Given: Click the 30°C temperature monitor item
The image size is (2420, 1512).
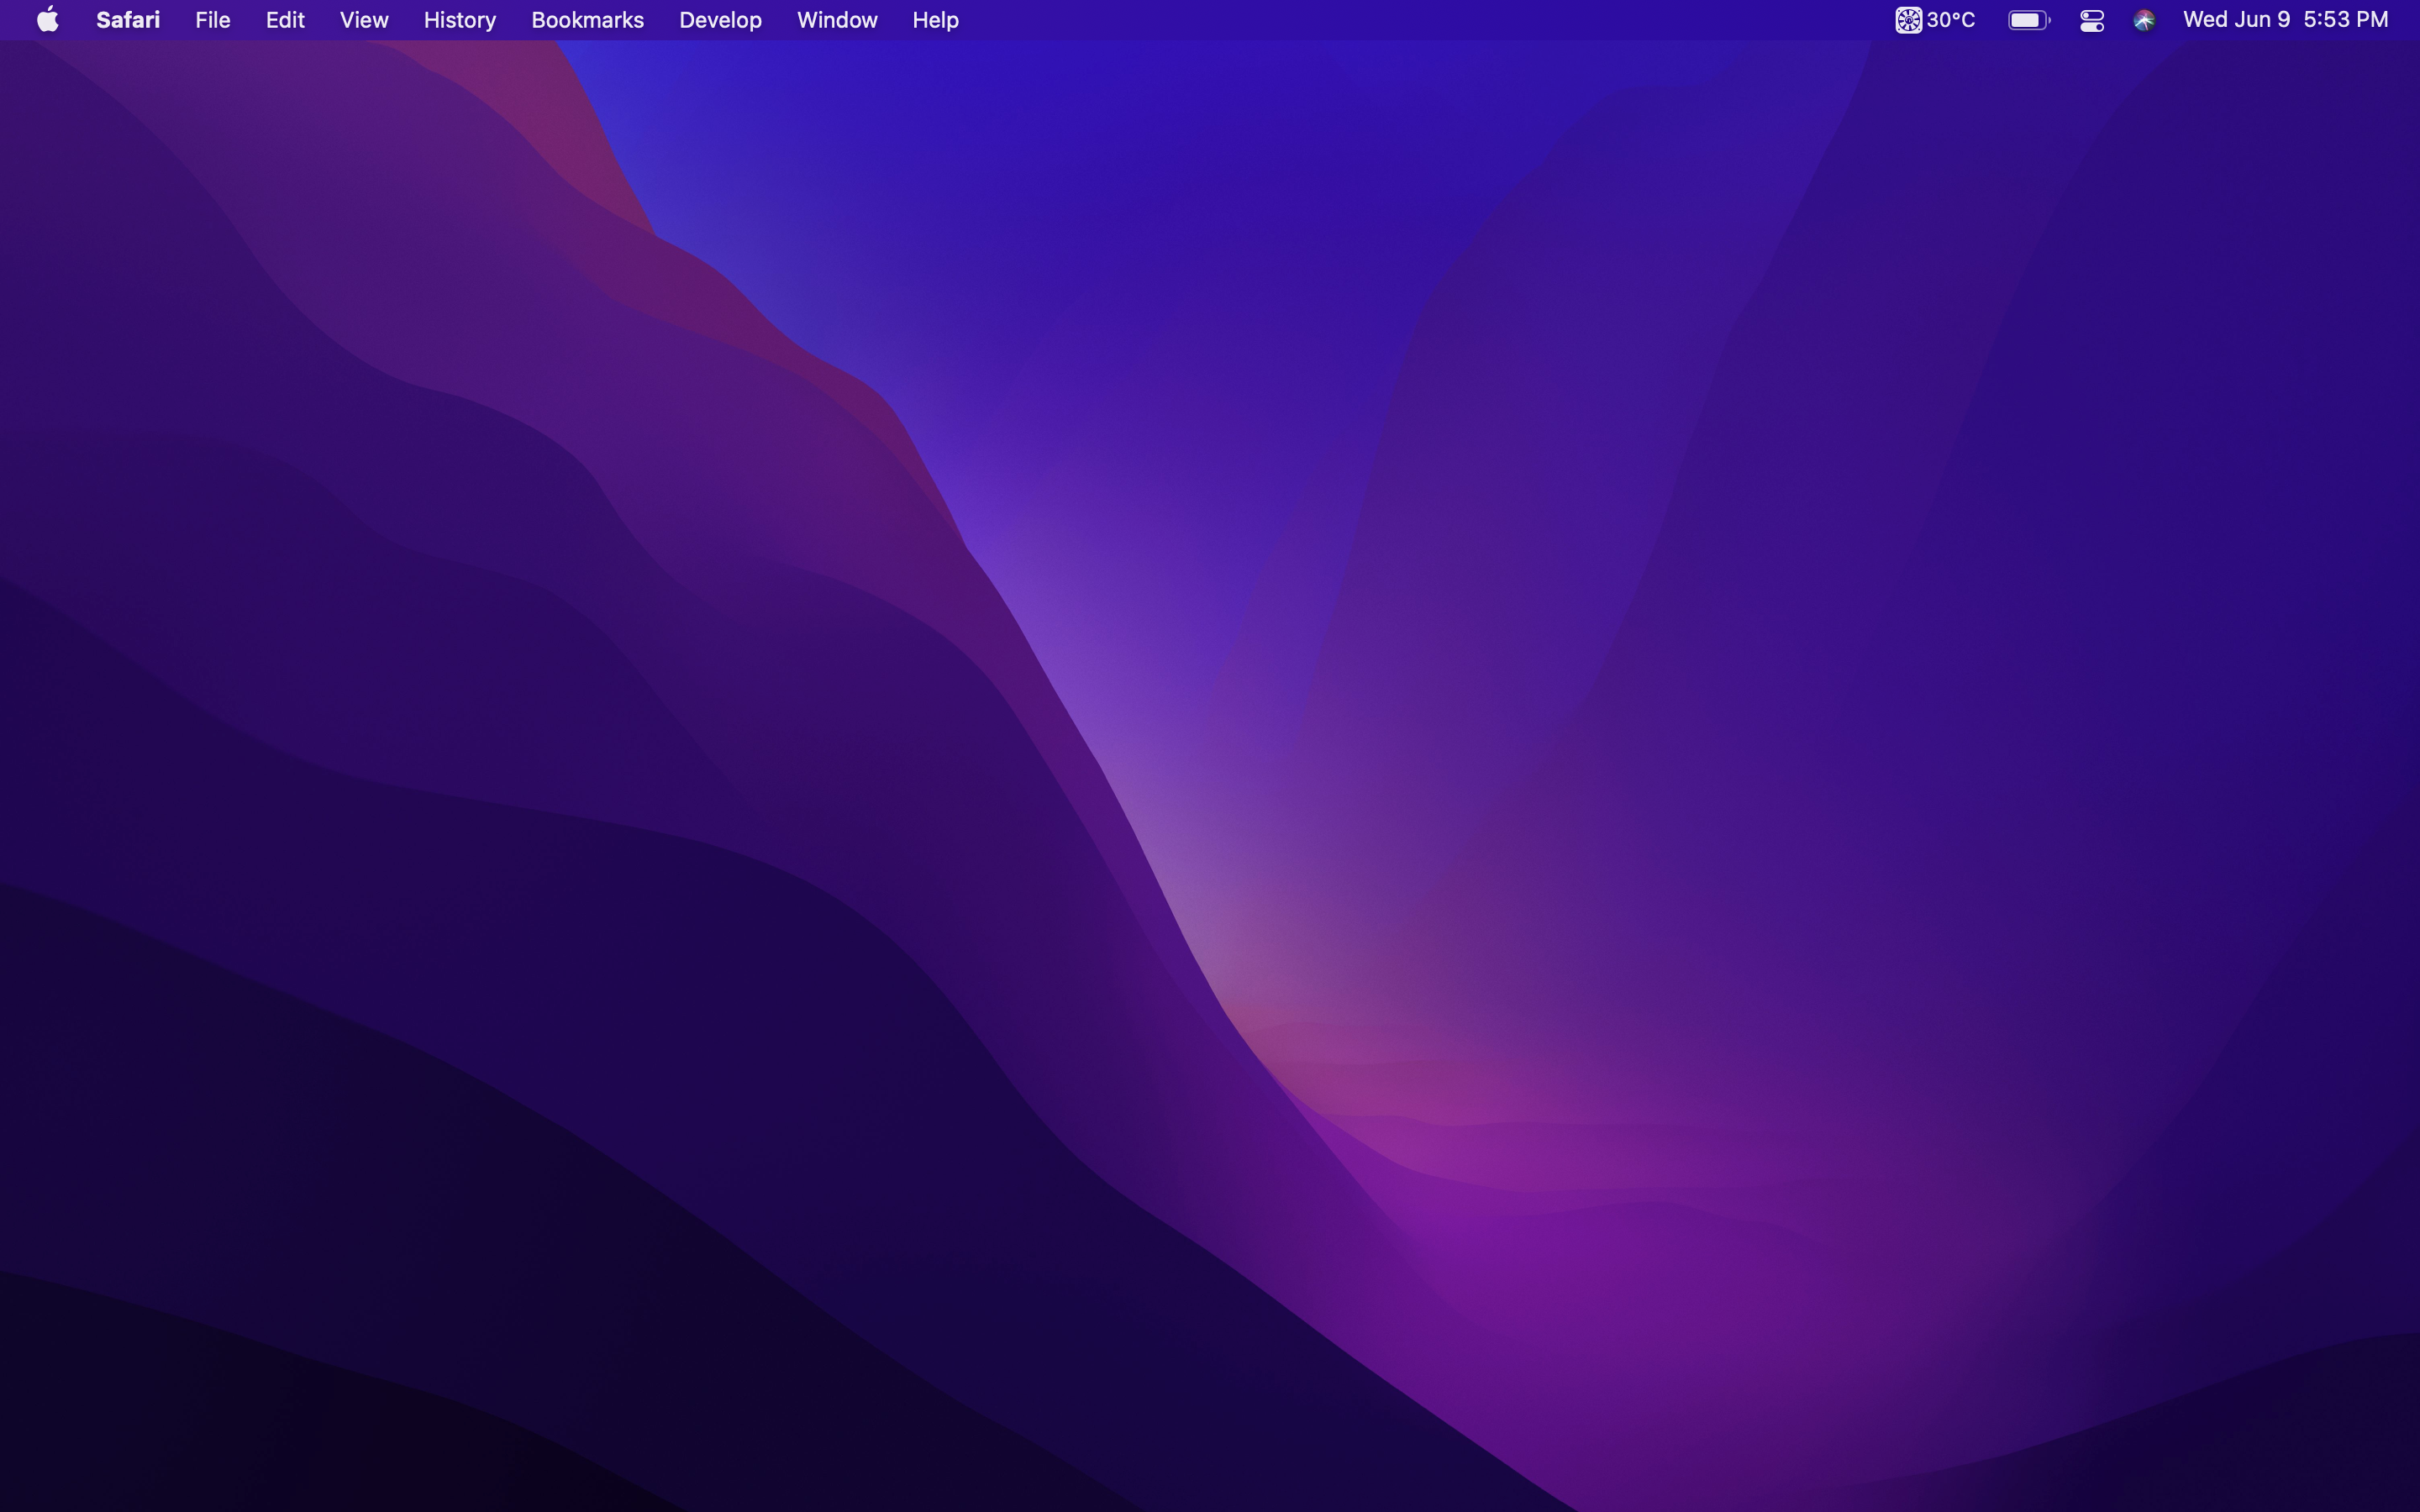Looking at the screenshot, I should [x=1936, y=20].
